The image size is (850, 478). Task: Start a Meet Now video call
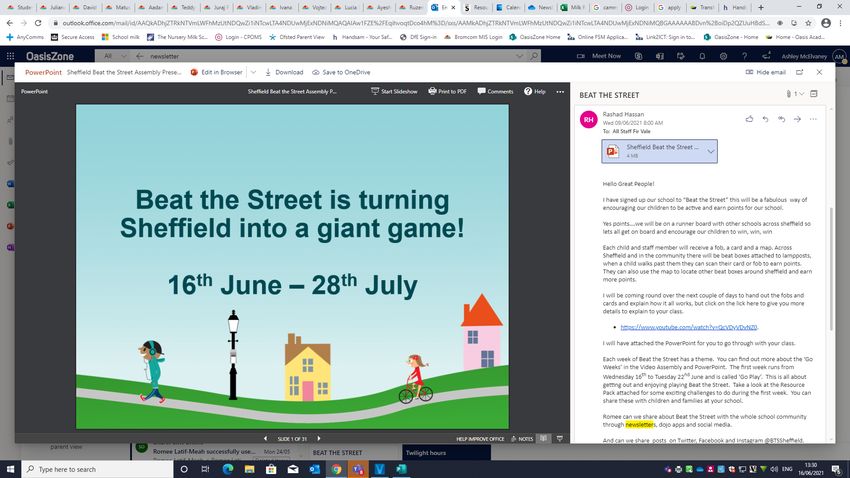pyautogui.click(x=599, y=56)
